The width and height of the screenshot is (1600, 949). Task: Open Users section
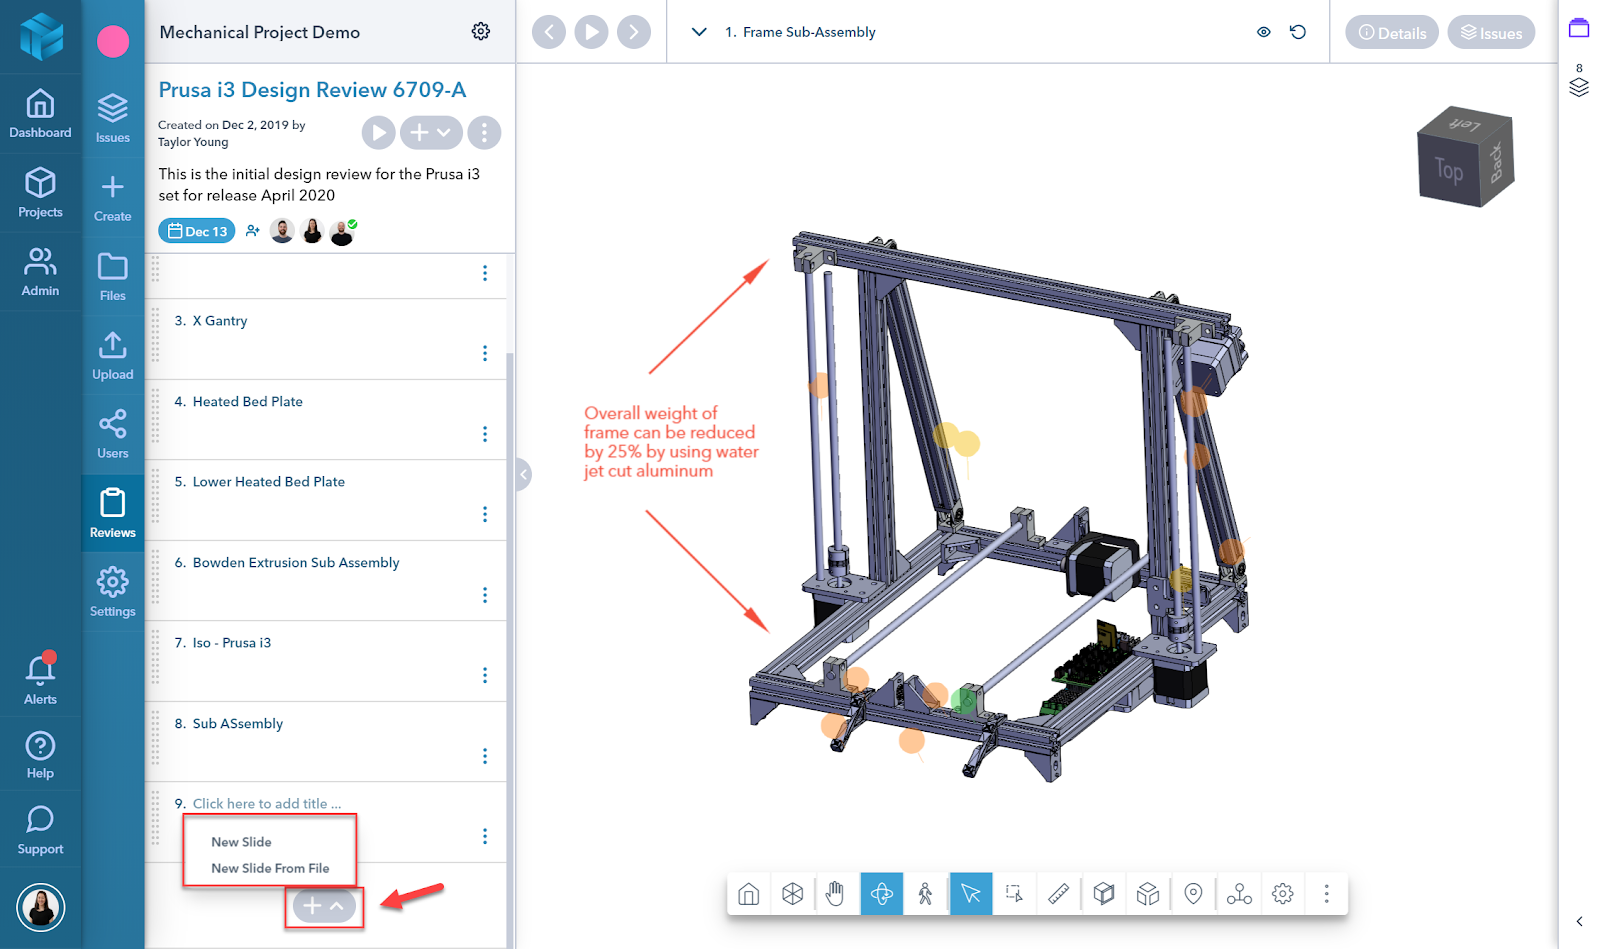[113, 434]
